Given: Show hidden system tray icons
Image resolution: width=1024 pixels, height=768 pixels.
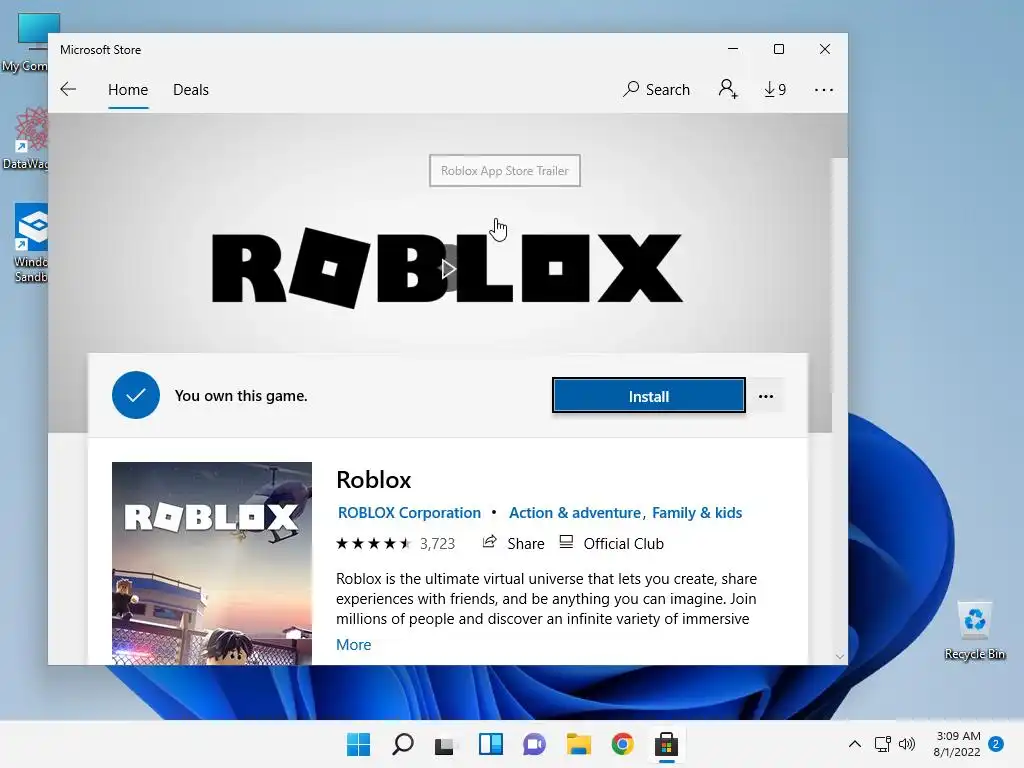Looking at the screenshot, I should 854,744.
